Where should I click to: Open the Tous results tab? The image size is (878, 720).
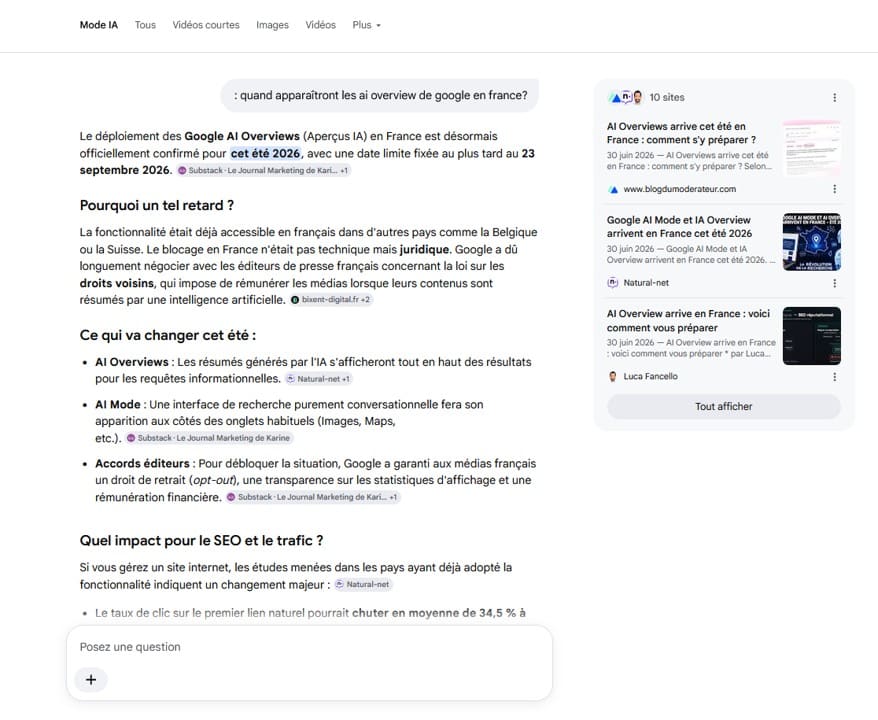[x=145, y=25]
